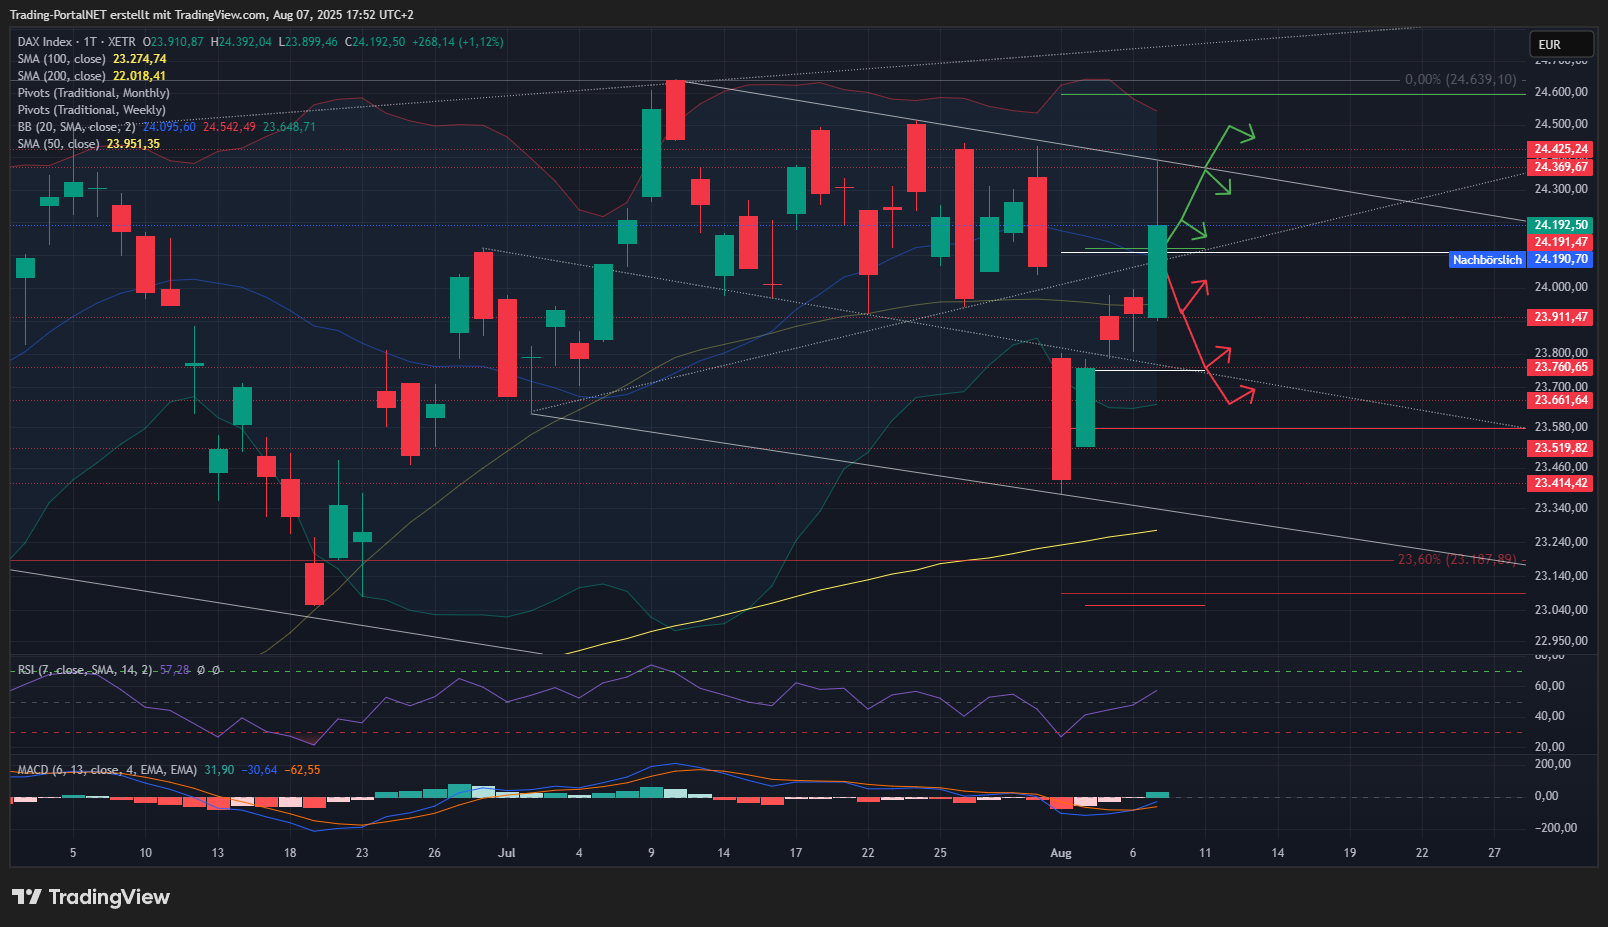The height and width of the screenshot is (927, 1608).
Task: Click the TradingView logo icon
Action: click(27, 897)
